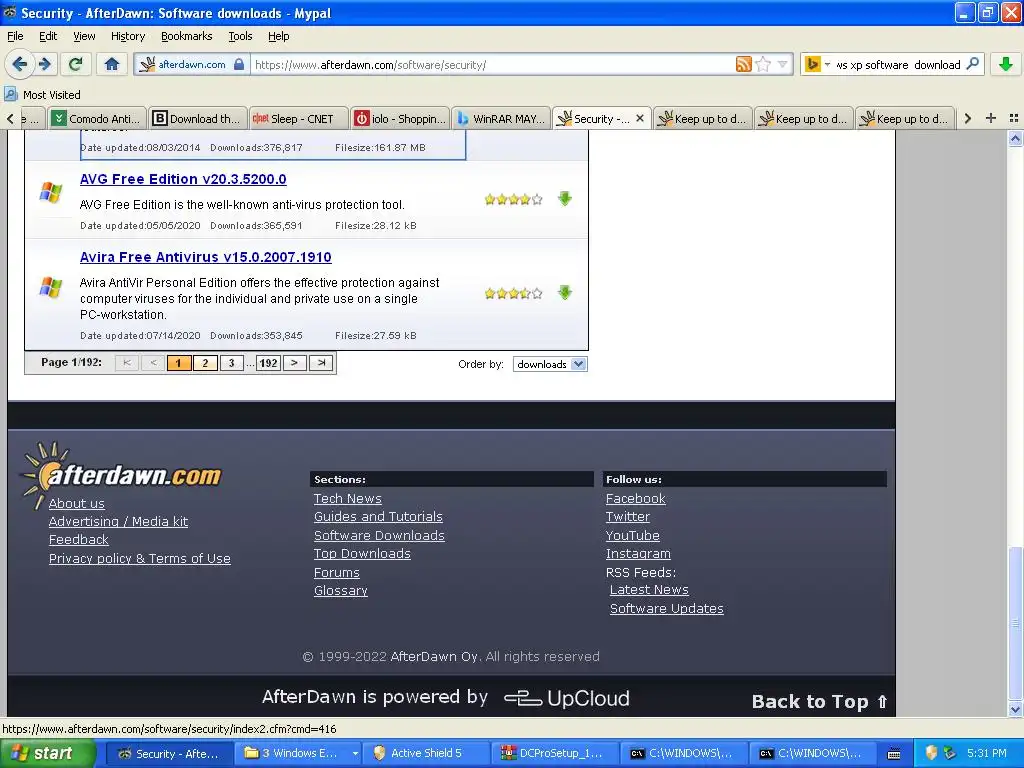Click the vertical scrollbar up arrow

click(1015, 138)
